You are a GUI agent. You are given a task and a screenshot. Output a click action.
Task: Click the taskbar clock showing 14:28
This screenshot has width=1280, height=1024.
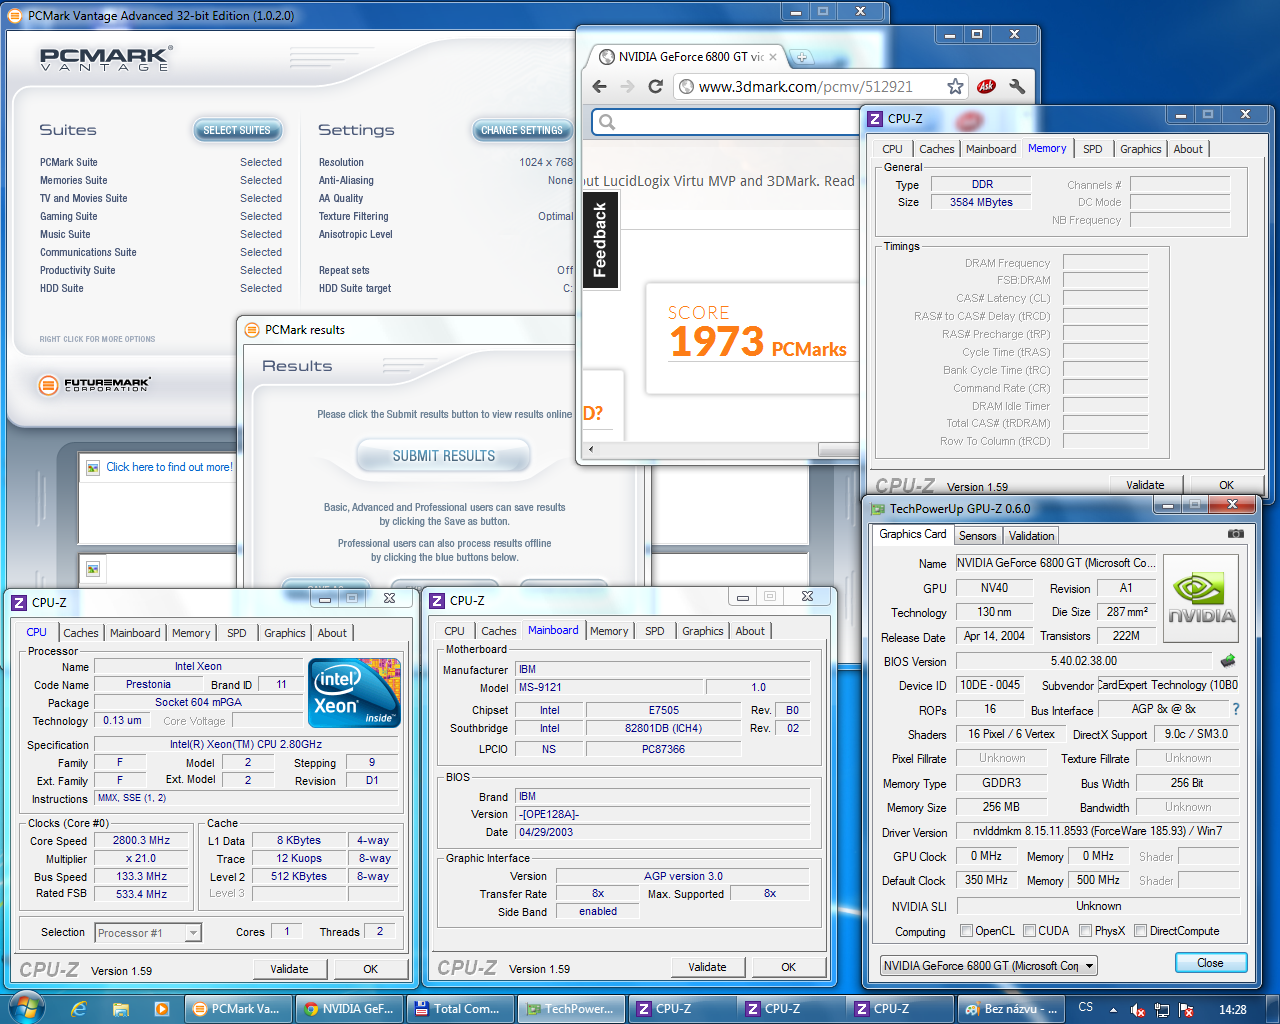(x=1233, y=1010)
